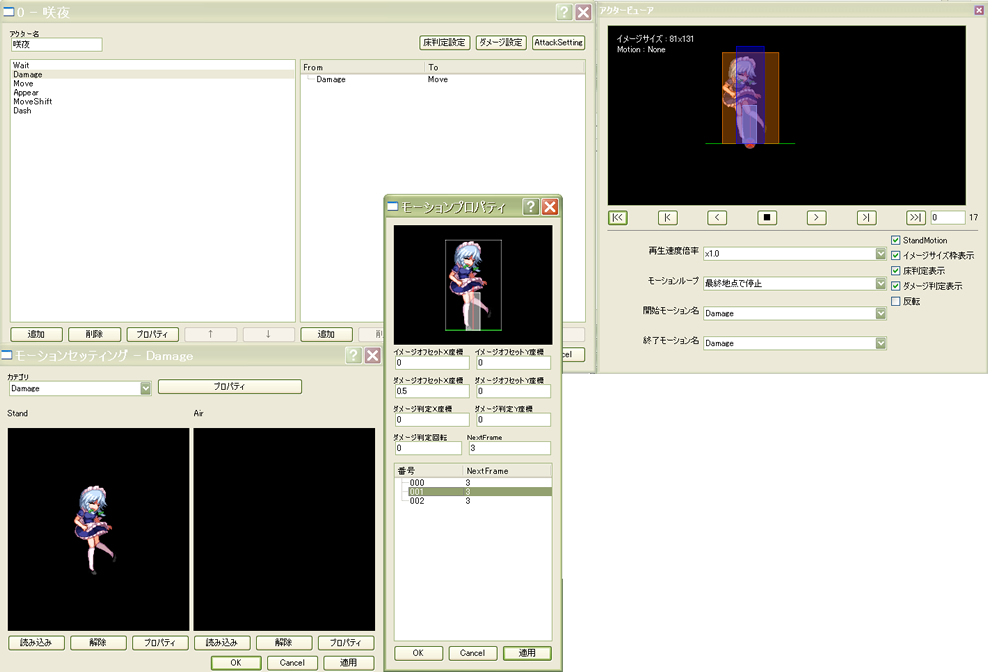Stop playback with the square stop button

767,217
